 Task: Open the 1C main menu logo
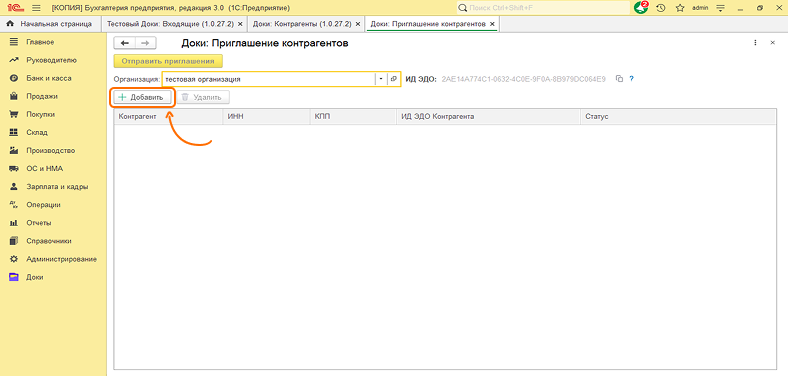16,8
